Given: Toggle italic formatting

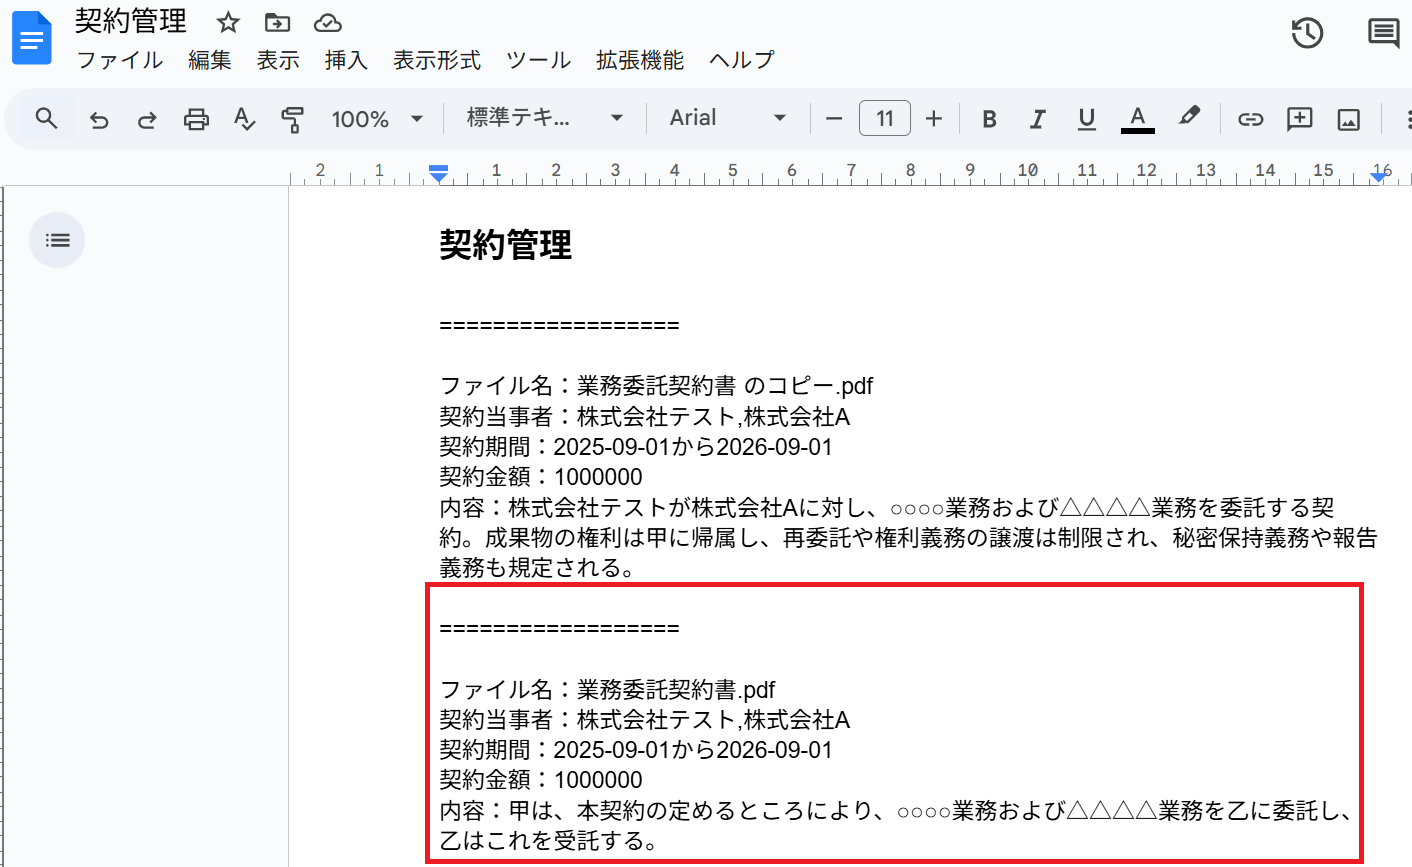Looking at the screenshot, I should (x=1037, y=119).
